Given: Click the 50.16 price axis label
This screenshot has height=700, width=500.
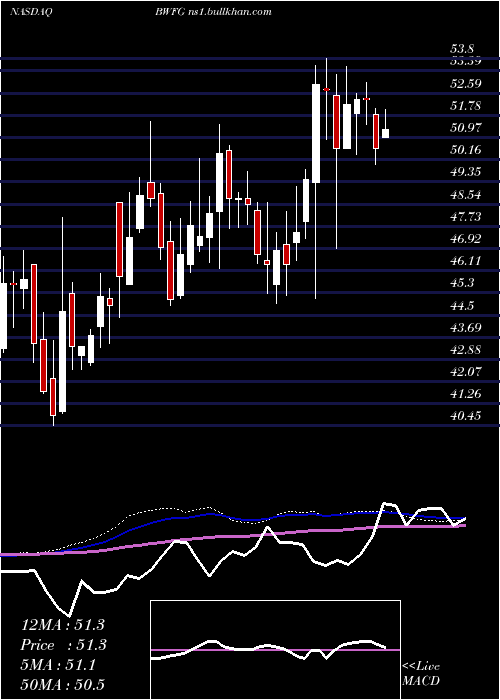Looking at the screenshot, I should [465, 150].
